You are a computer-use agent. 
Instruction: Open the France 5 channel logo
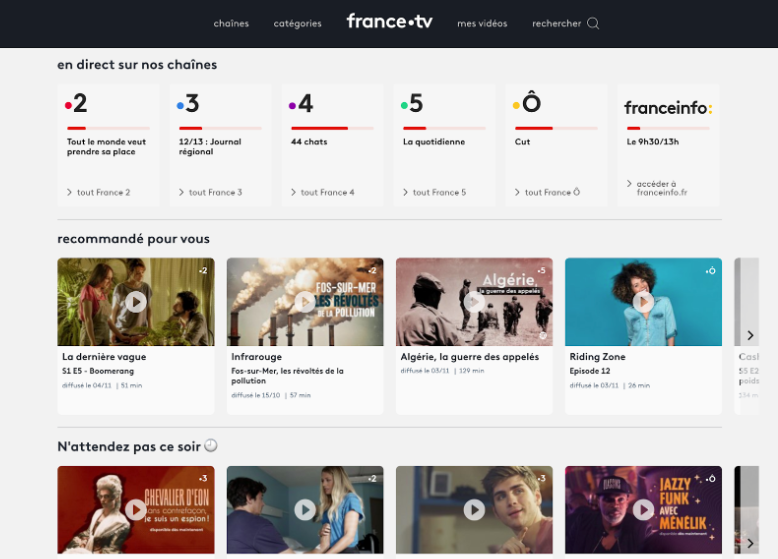[x=412, y=104]
